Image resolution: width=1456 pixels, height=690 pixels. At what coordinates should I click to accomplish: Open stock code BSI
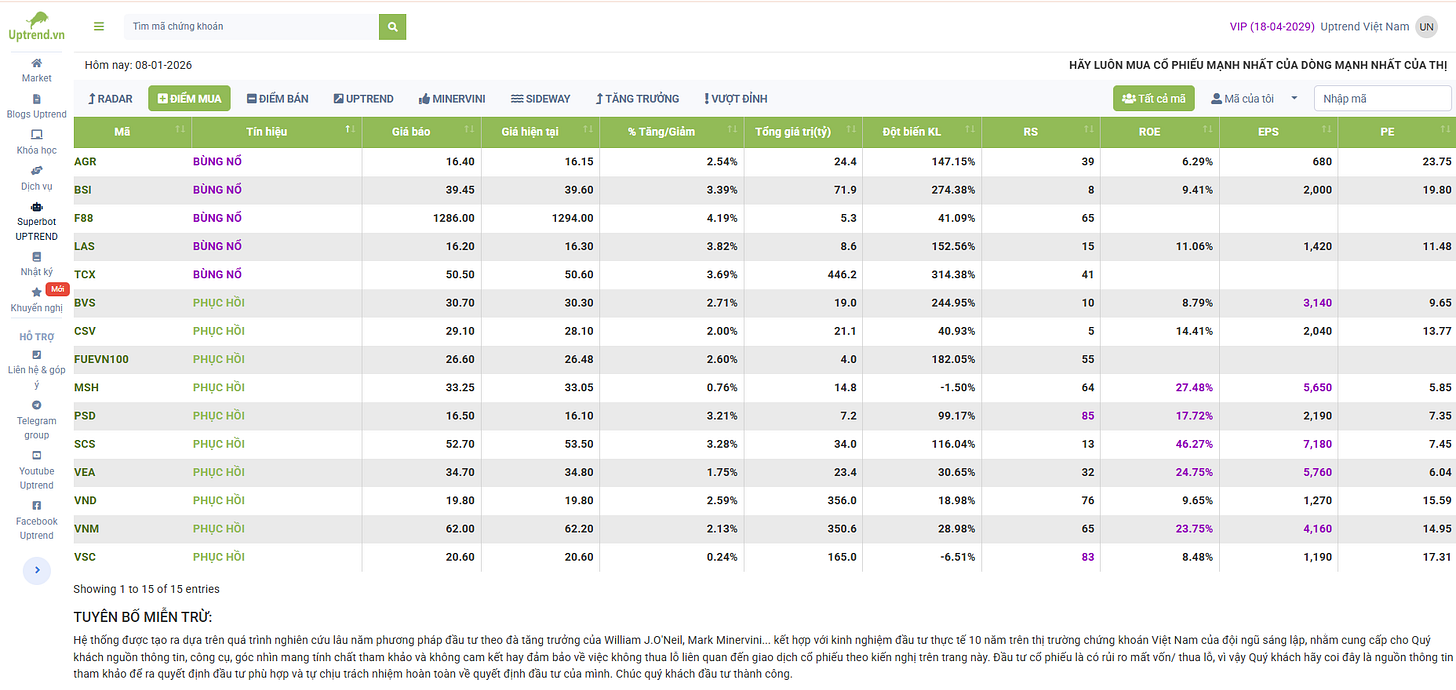click(84, 189)
